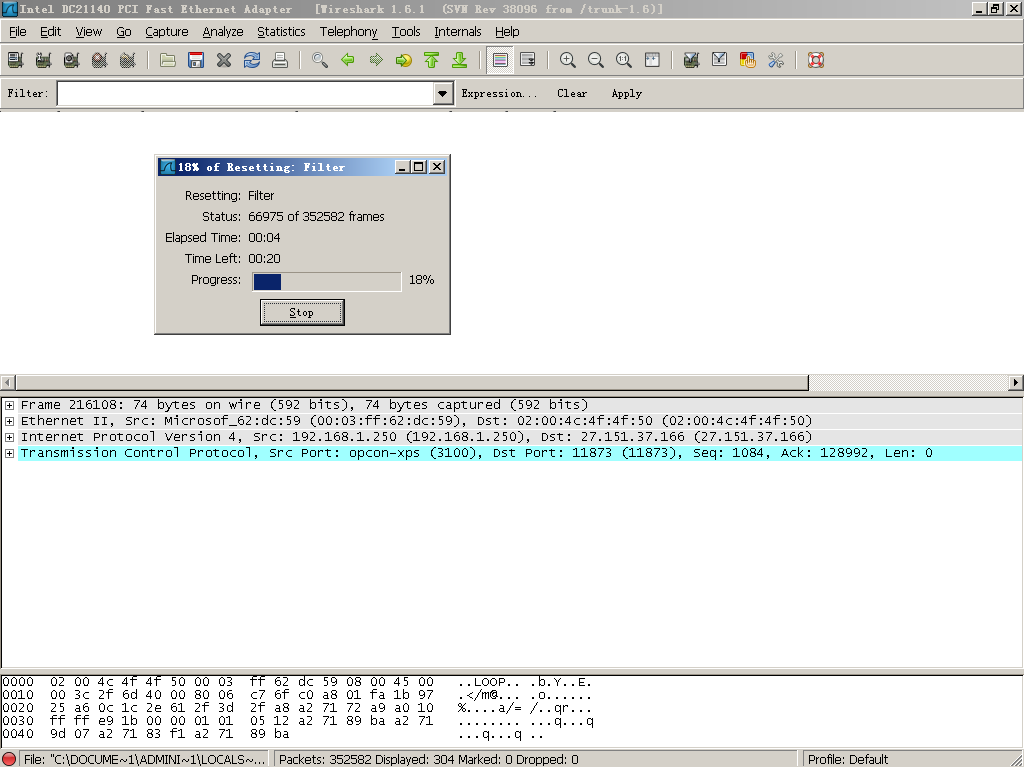Open the Telephony menu
Screen dimensions: 1024x768
coord(349,31)
